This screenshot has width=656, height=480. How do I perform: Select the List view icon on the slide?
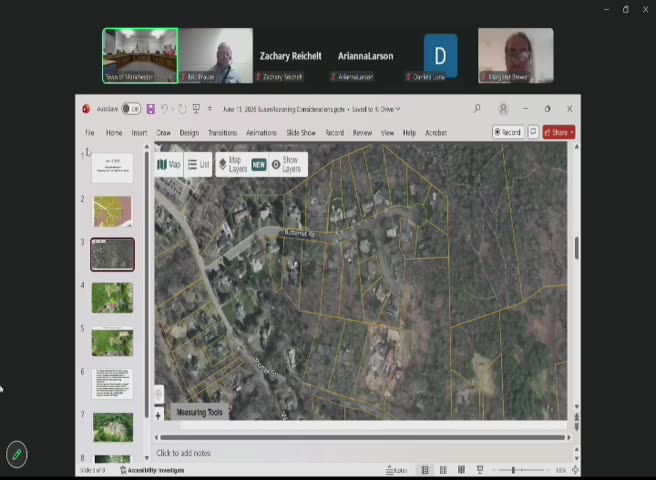tap(192, 164)
